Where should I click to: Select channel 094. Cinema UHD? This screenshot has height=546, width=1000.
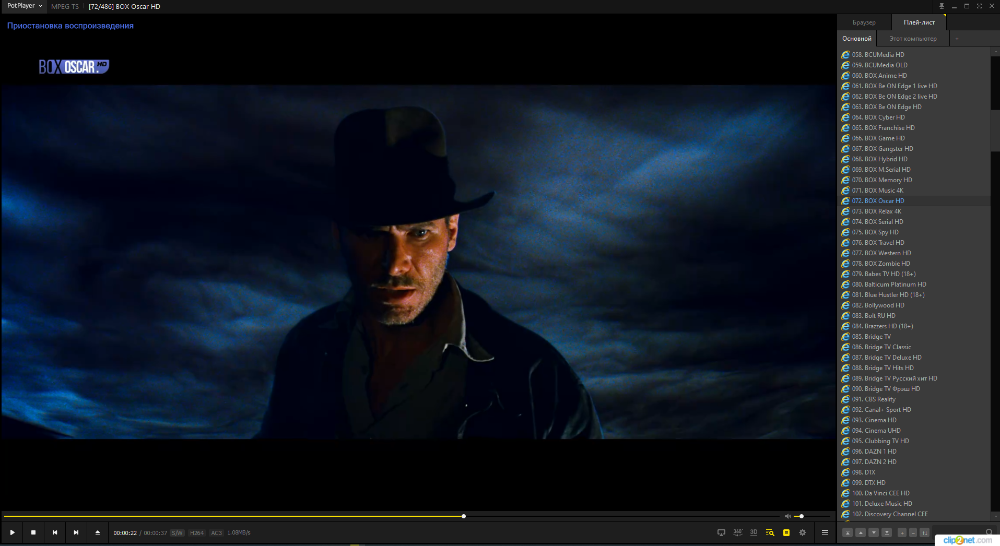[x=915, y=431]
